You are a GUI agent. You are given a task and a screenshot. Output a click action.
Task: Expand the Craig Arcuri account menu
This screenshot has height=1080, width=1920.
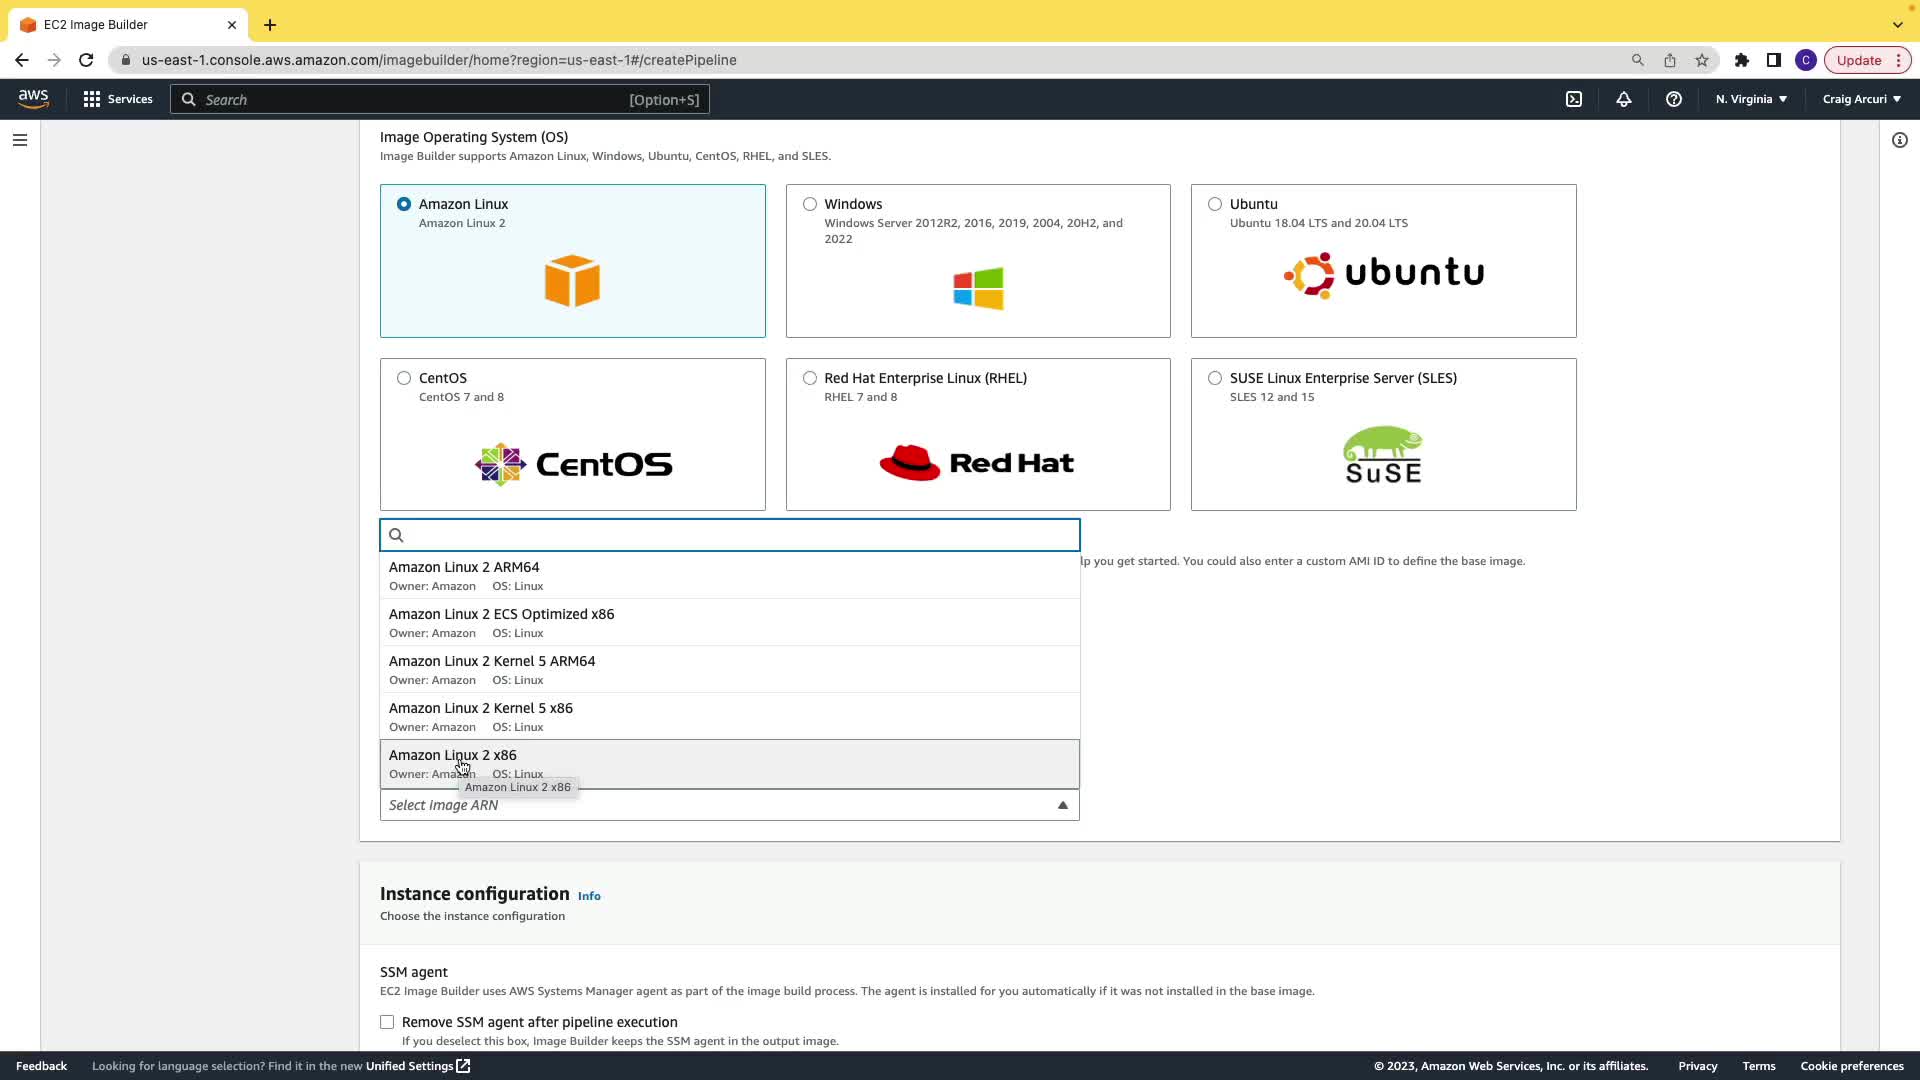coord(1861,99)
